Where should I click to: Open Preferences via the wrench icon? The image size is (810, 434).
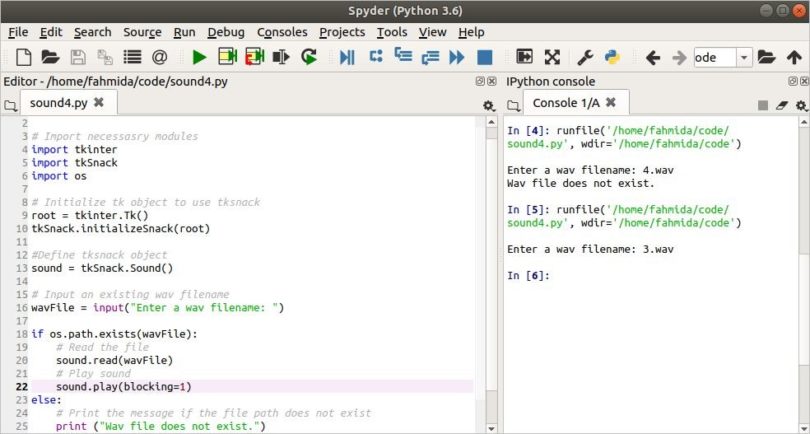586,57
